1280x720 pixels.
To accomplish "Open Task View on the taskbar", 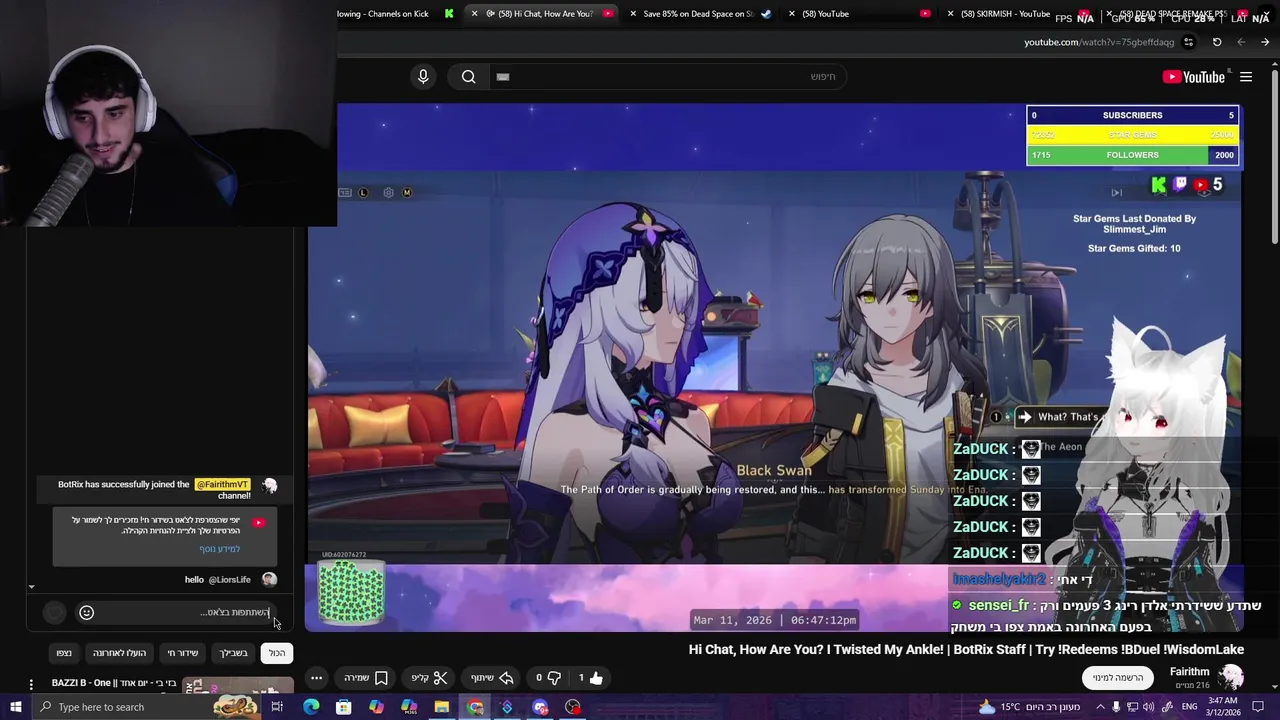I will pos(277,707).
